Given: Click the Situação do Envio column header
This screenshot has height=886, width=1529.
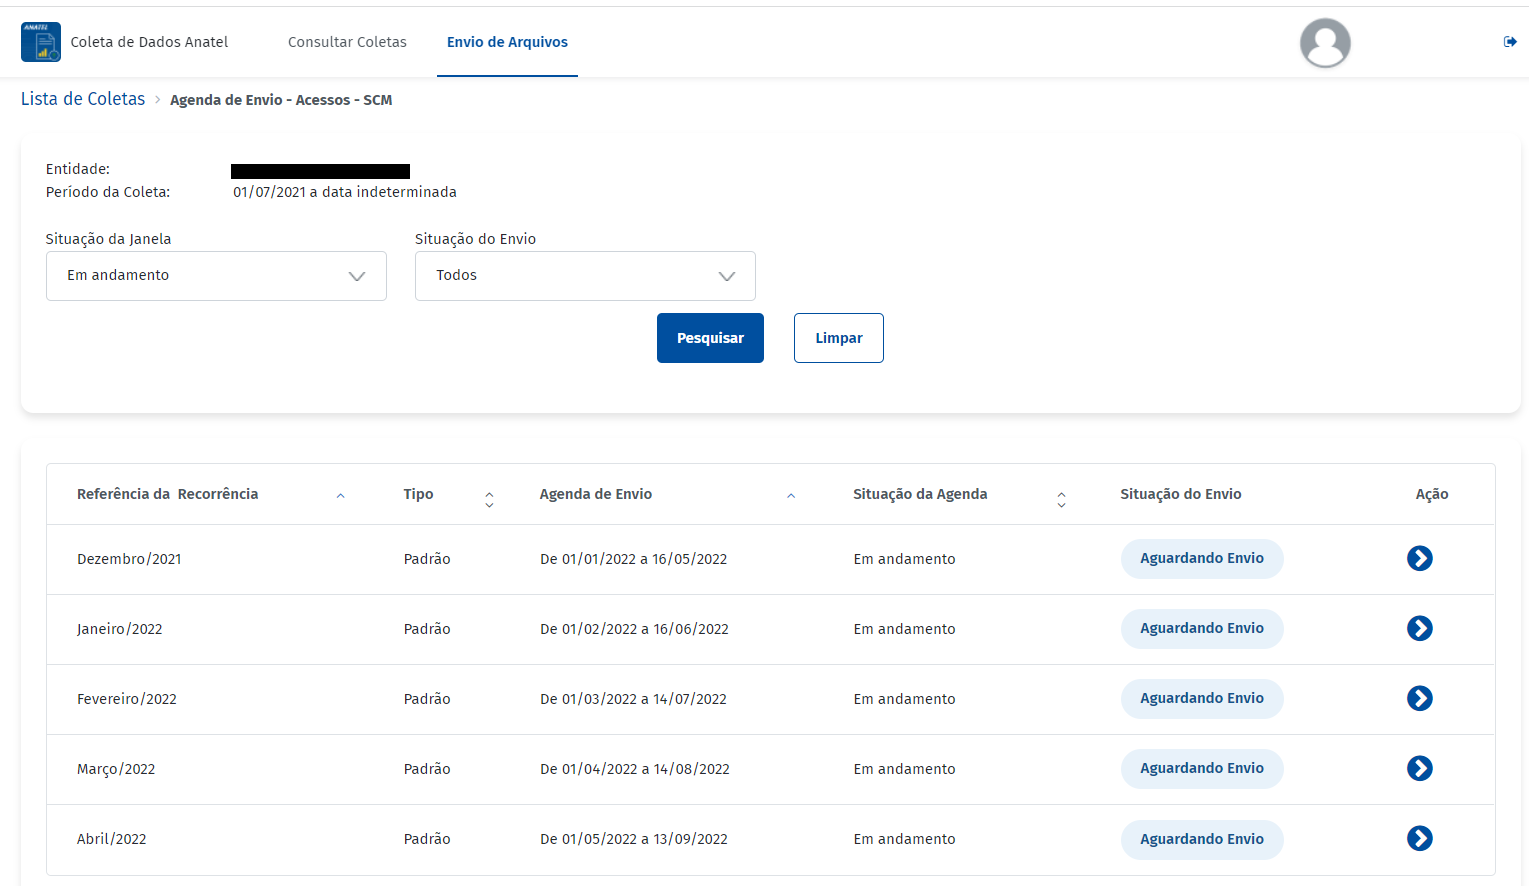Looking at the screenshot, I should tap(1181, 494).
